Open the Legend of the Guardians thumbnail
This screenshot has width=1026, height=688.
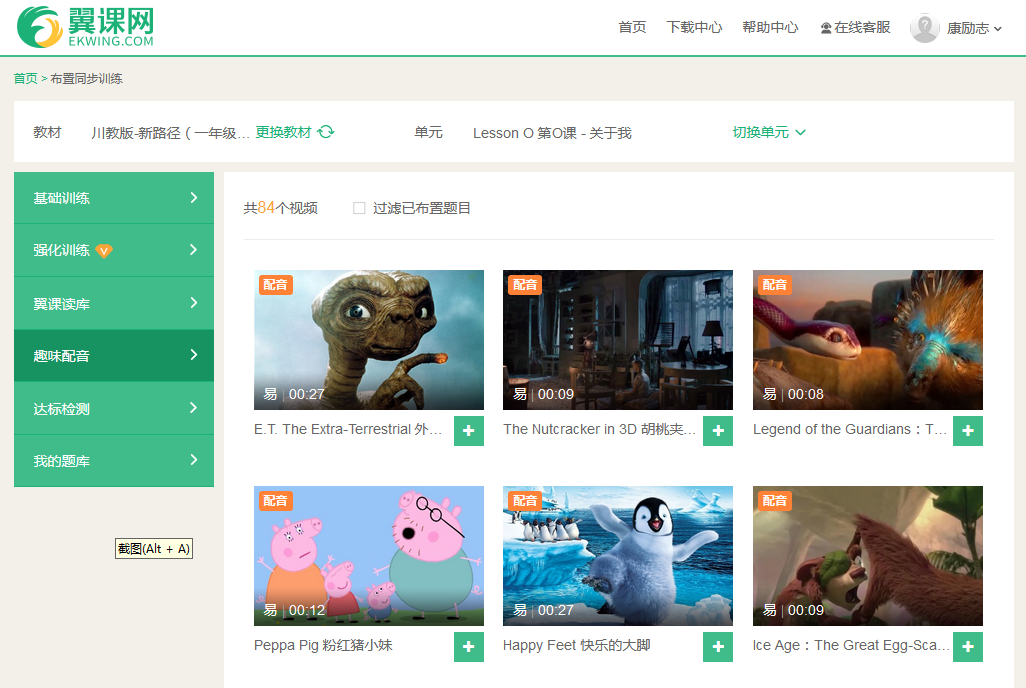click(x=868, y=340)
